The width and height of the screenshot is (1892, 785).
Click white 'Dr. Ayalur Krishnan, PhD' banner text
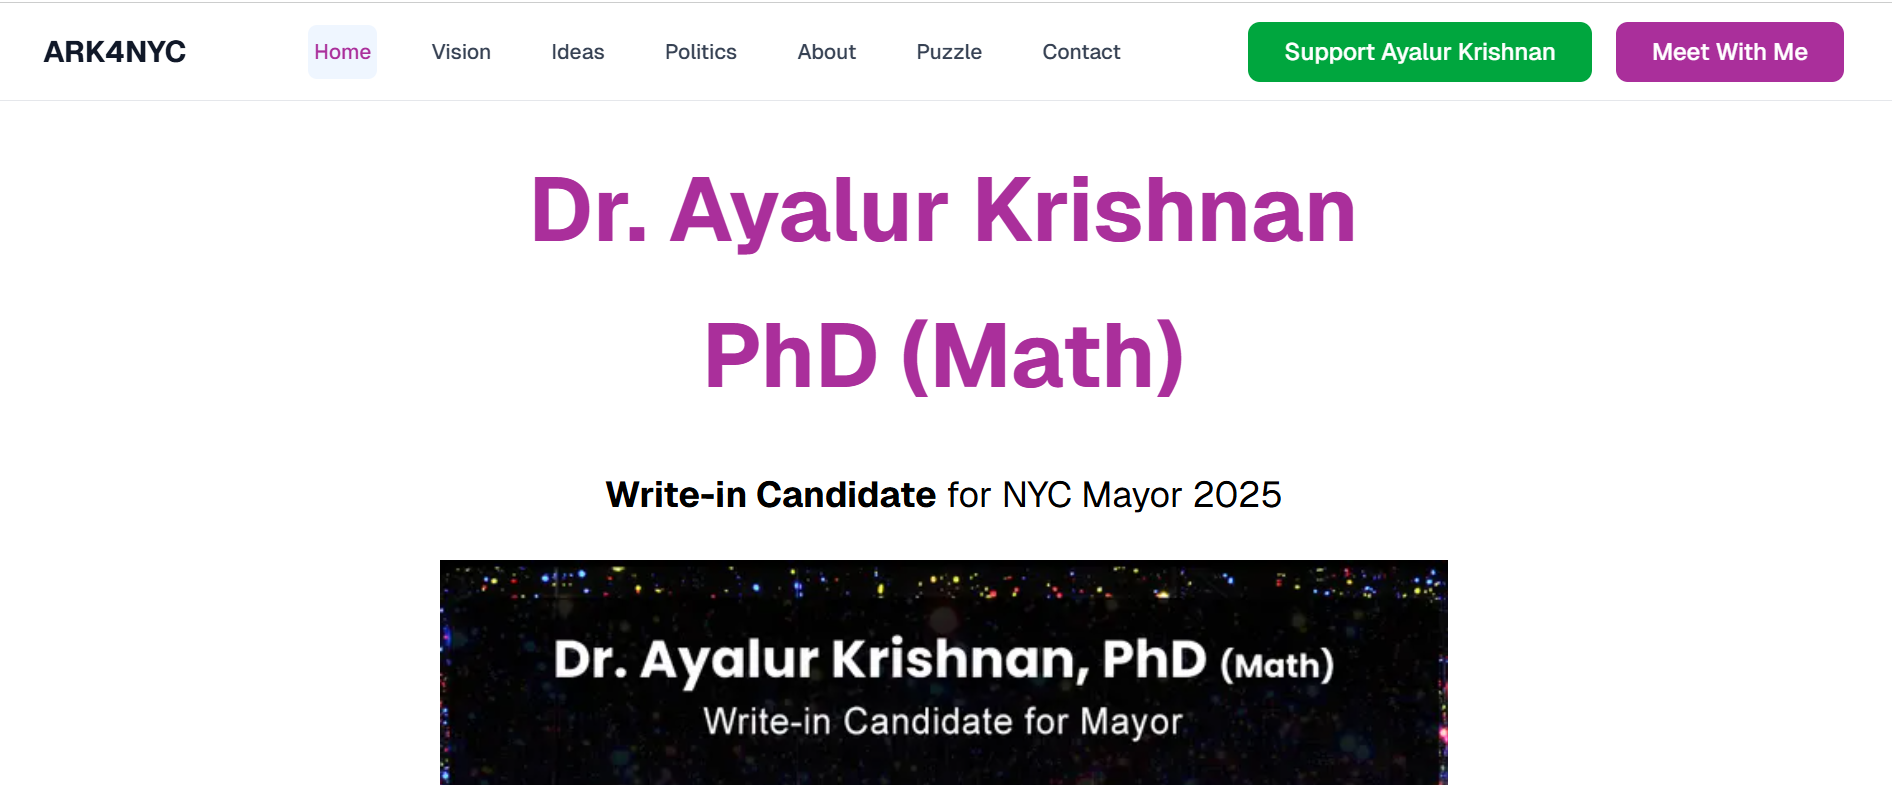(x=880, y=660)
